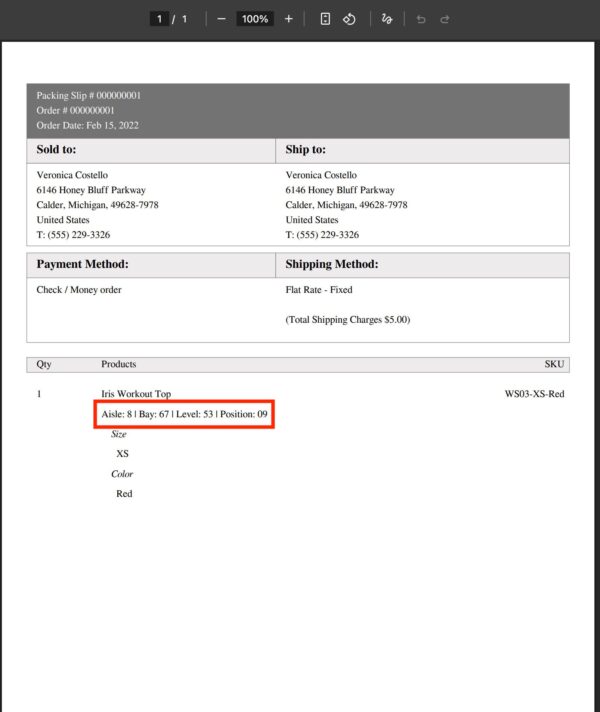600x712 pixels.
Task: Rotate the document with the rotate icon
Action: coord(350,19)
